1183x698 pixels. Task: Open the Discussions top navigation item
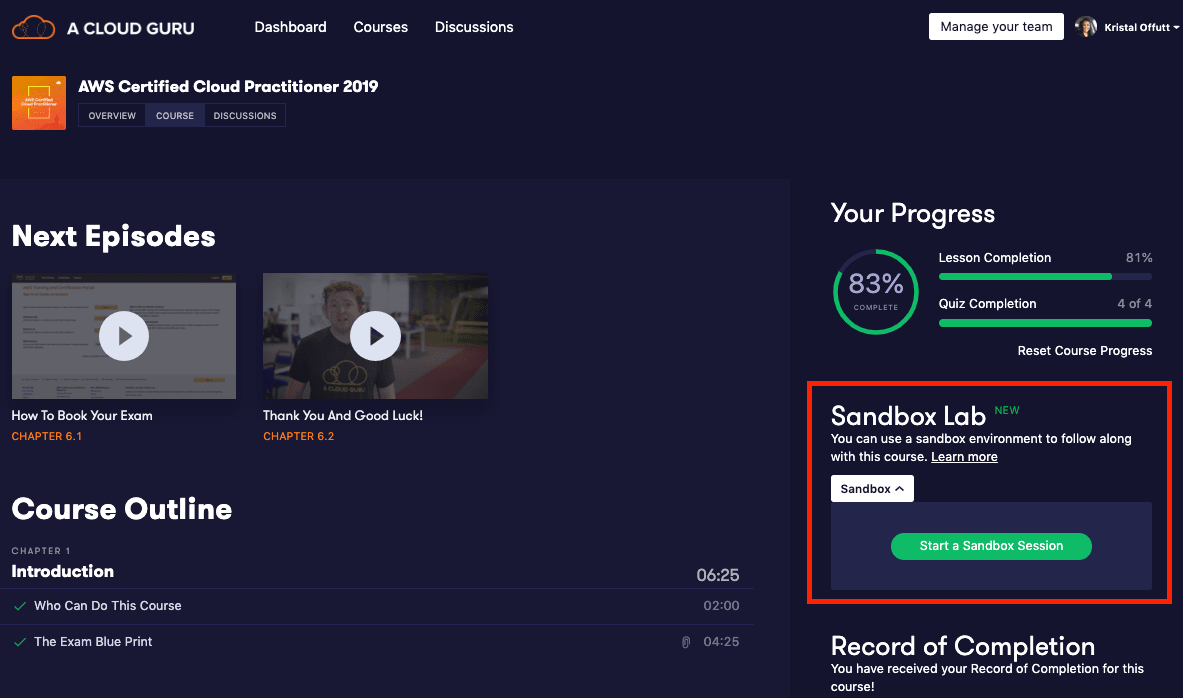[x=474, y=27]
